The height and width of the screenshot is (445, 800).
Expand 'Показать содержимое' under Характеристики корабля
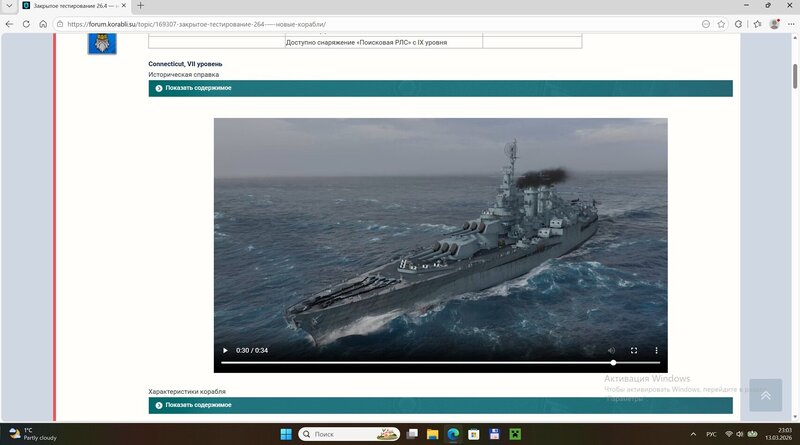click(x=440, y=405)
